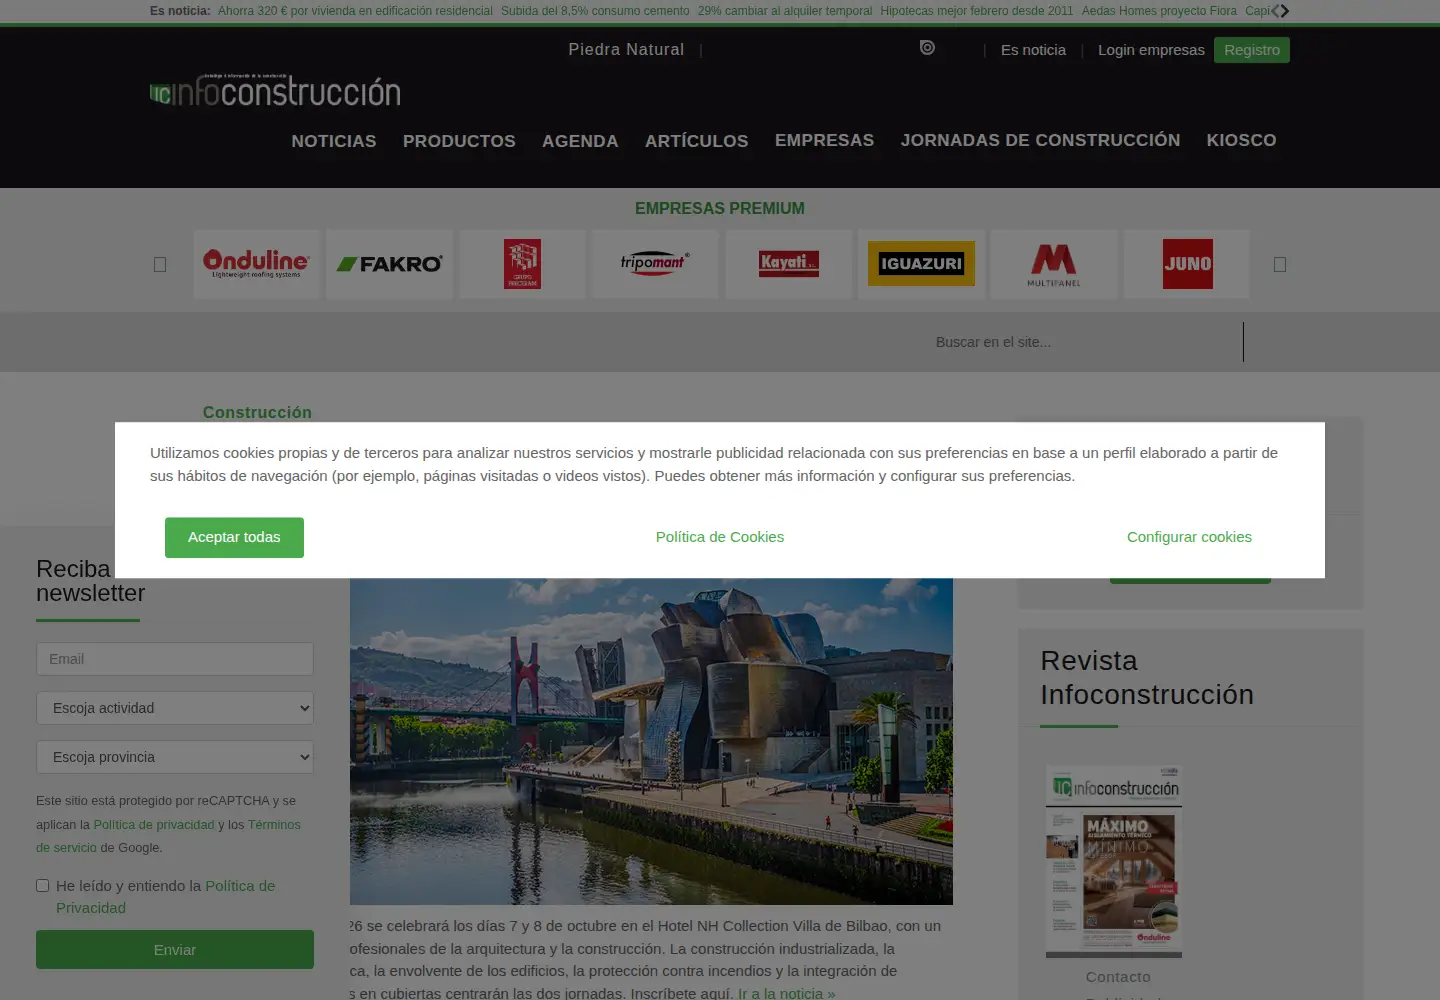Click Configurar cookies in the banner

tap(1189, 537)
